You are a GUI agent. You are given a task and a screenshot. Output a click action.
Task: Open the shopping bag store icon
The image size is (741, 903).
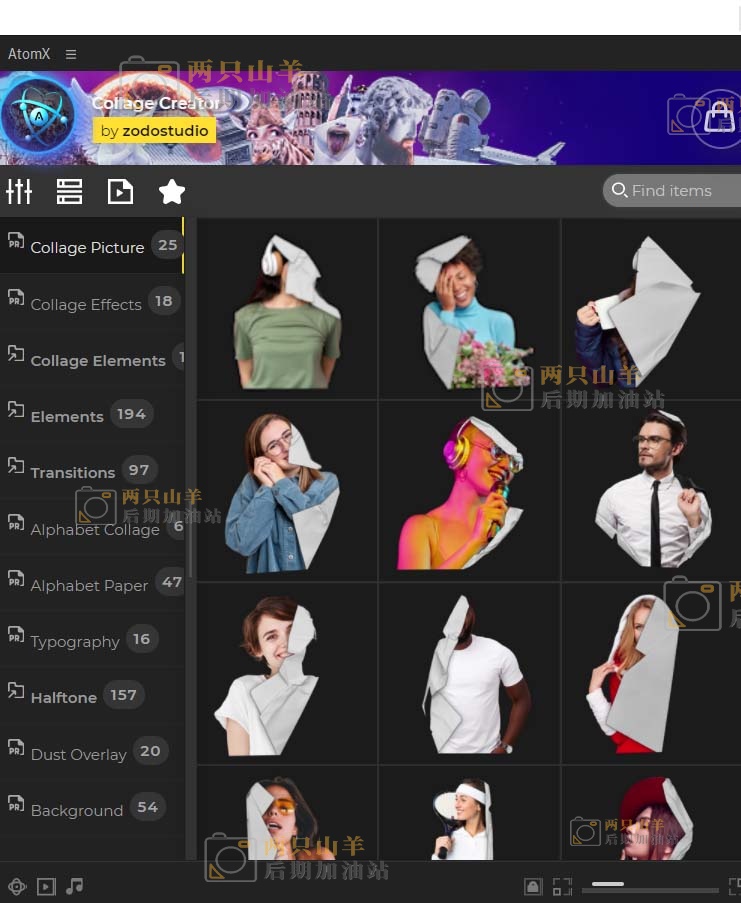pos(718,118)
